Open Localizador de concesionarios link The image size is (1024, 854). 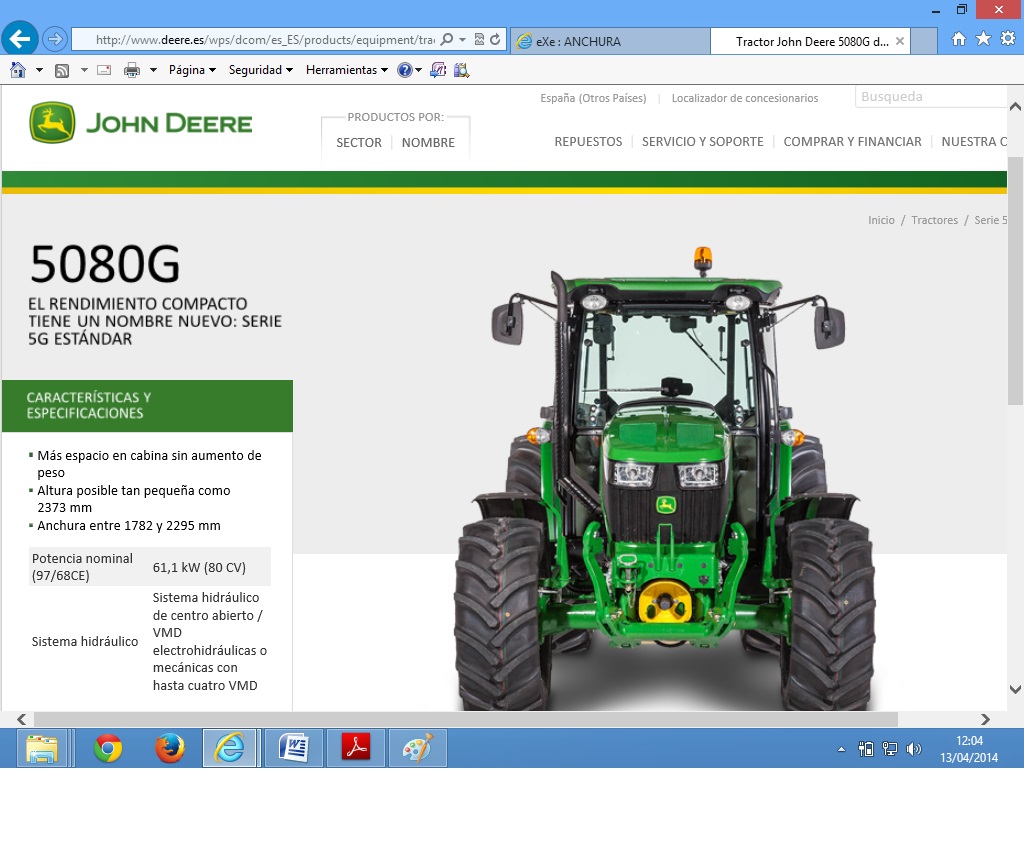[744, 98]
